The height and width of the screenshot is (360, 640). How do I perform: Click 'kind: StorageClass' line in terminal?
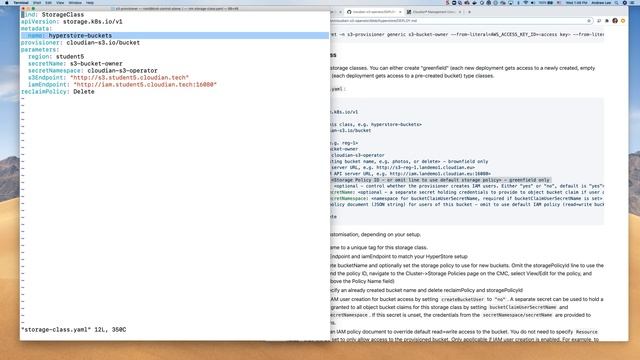(x=53, y=15)
